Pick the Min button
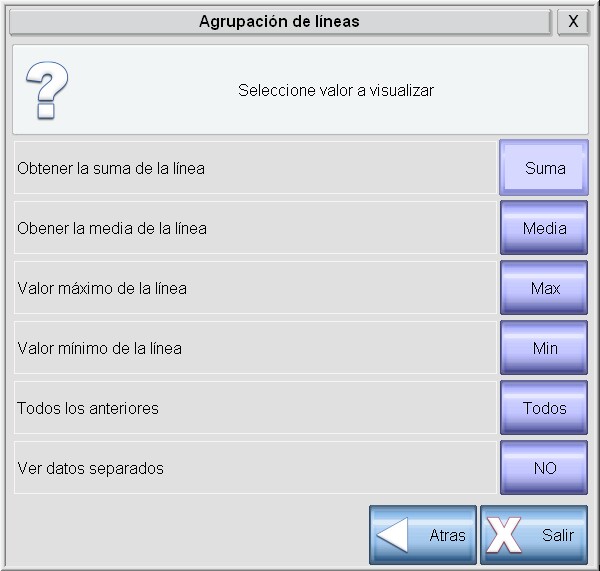Viewport: 600px width, 571px height. pyautogui.click(x=544, y=348)
